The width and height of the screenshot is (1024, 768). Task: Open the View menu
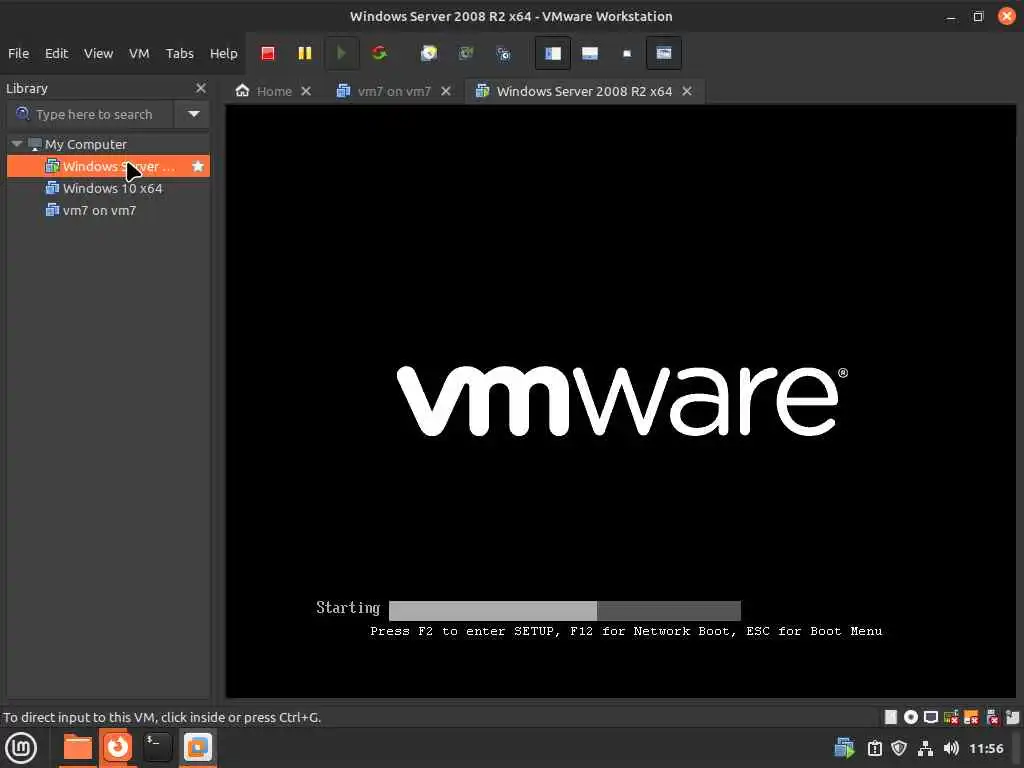99,54
